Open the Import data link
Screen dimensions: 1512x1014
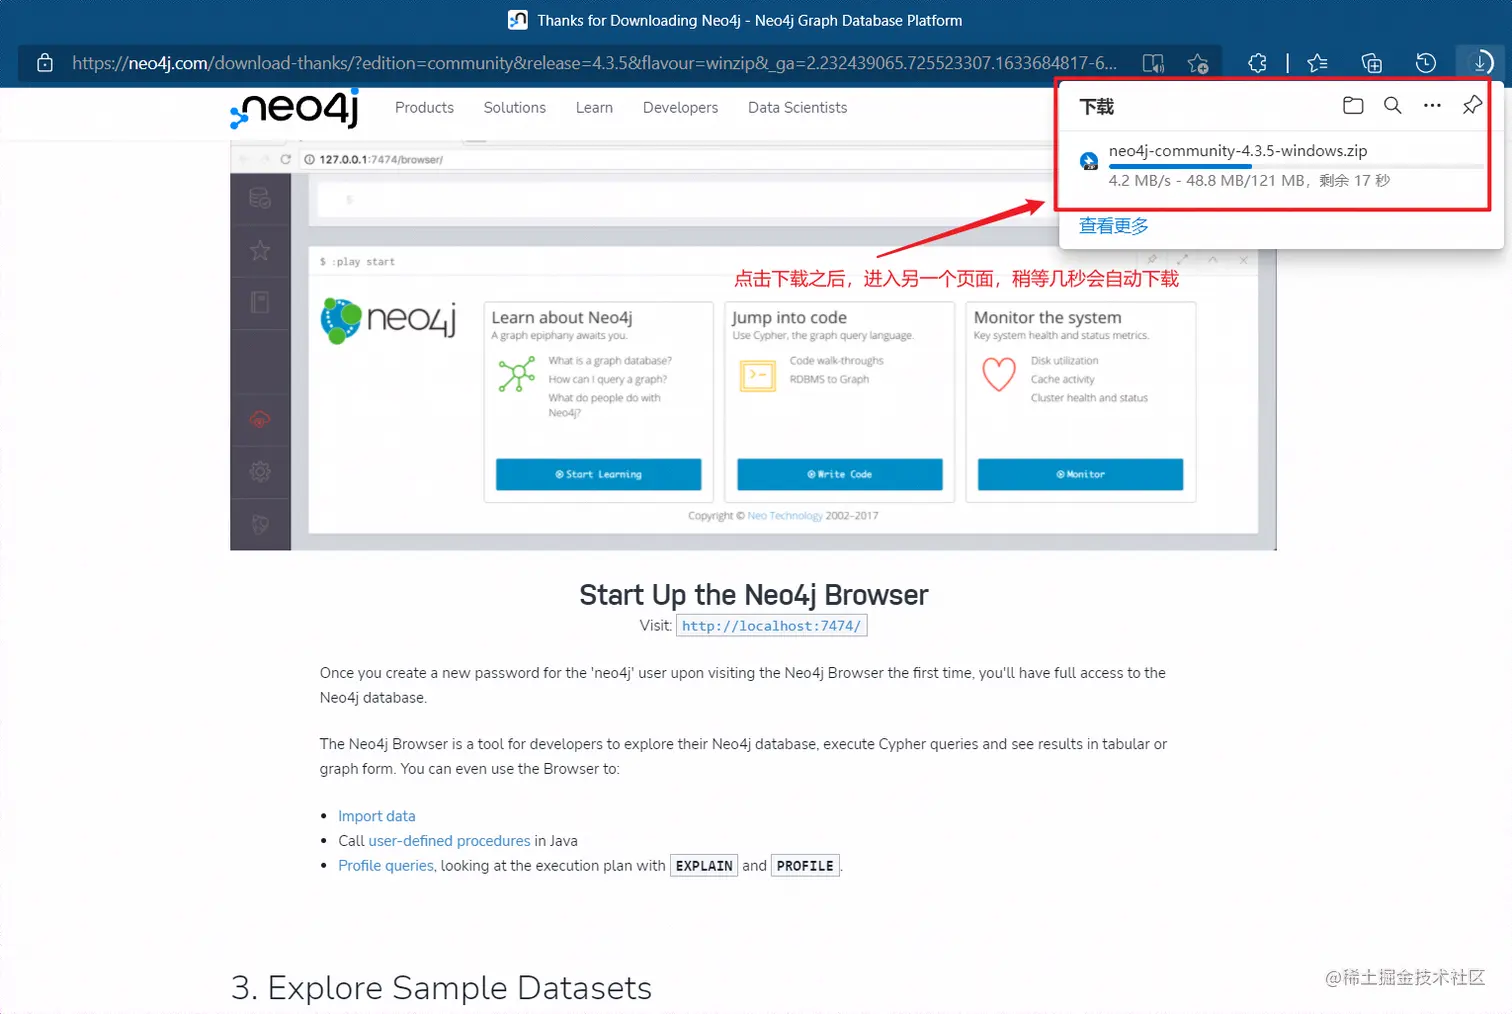[376, 816]
